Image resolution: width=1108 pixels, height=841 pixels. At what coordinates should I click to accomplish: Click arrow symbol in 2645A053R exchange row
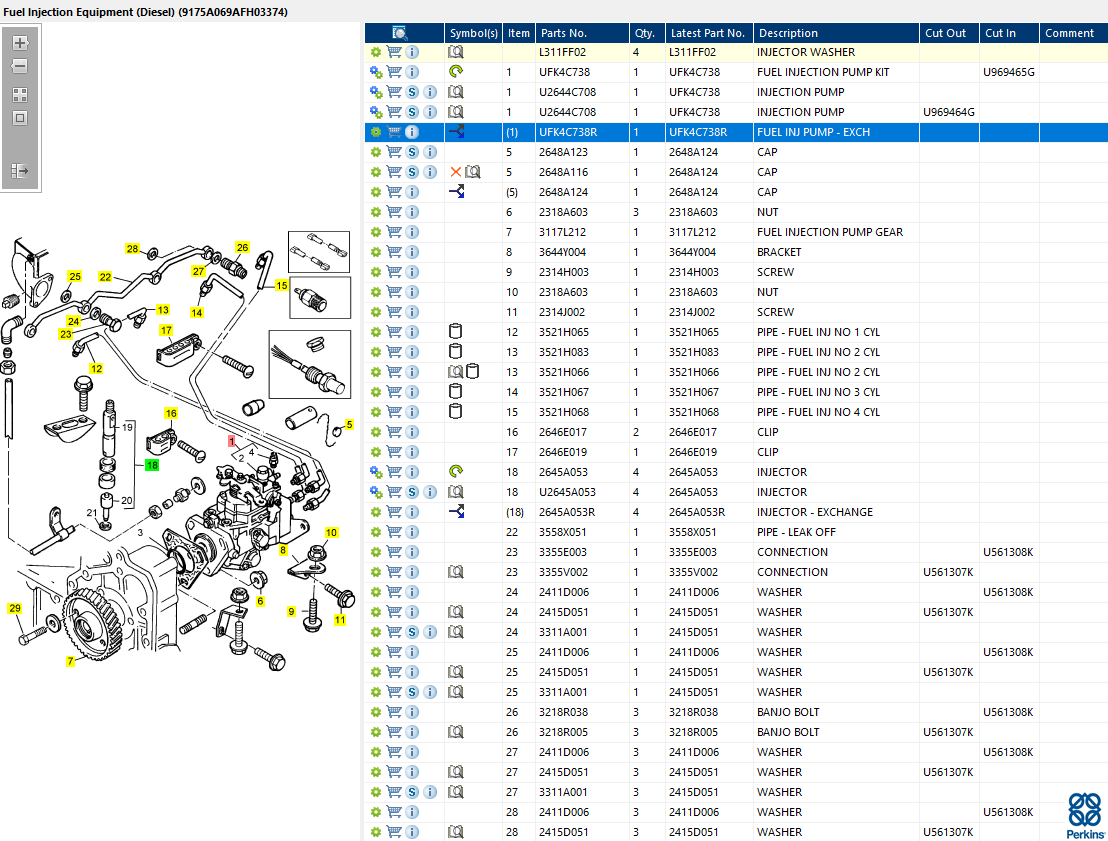(456, 512)
